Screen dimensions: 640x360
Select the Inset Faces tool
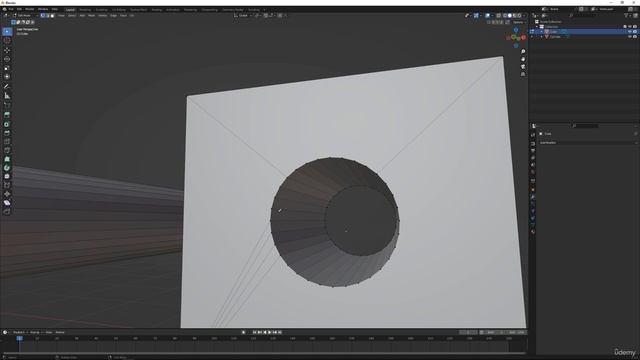[7, 124]
